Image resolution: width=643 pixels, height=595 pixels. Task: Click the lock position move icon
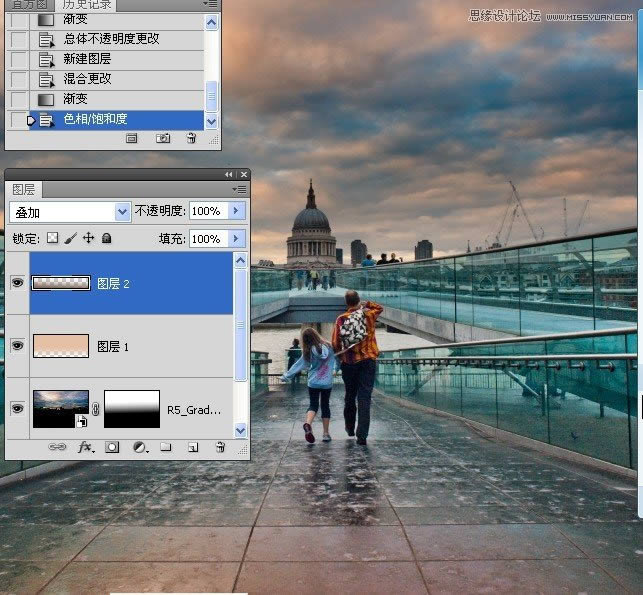tap(88, 239)
